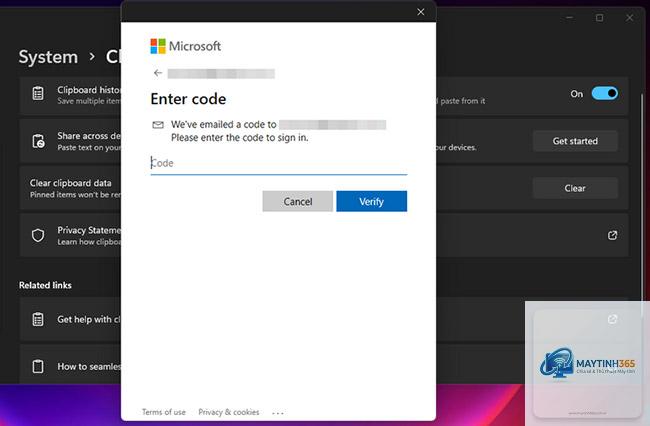Viewport: 650px width, 426px height.
Task: Click the Privacy Statement shield icon
Action: point(38,235)
